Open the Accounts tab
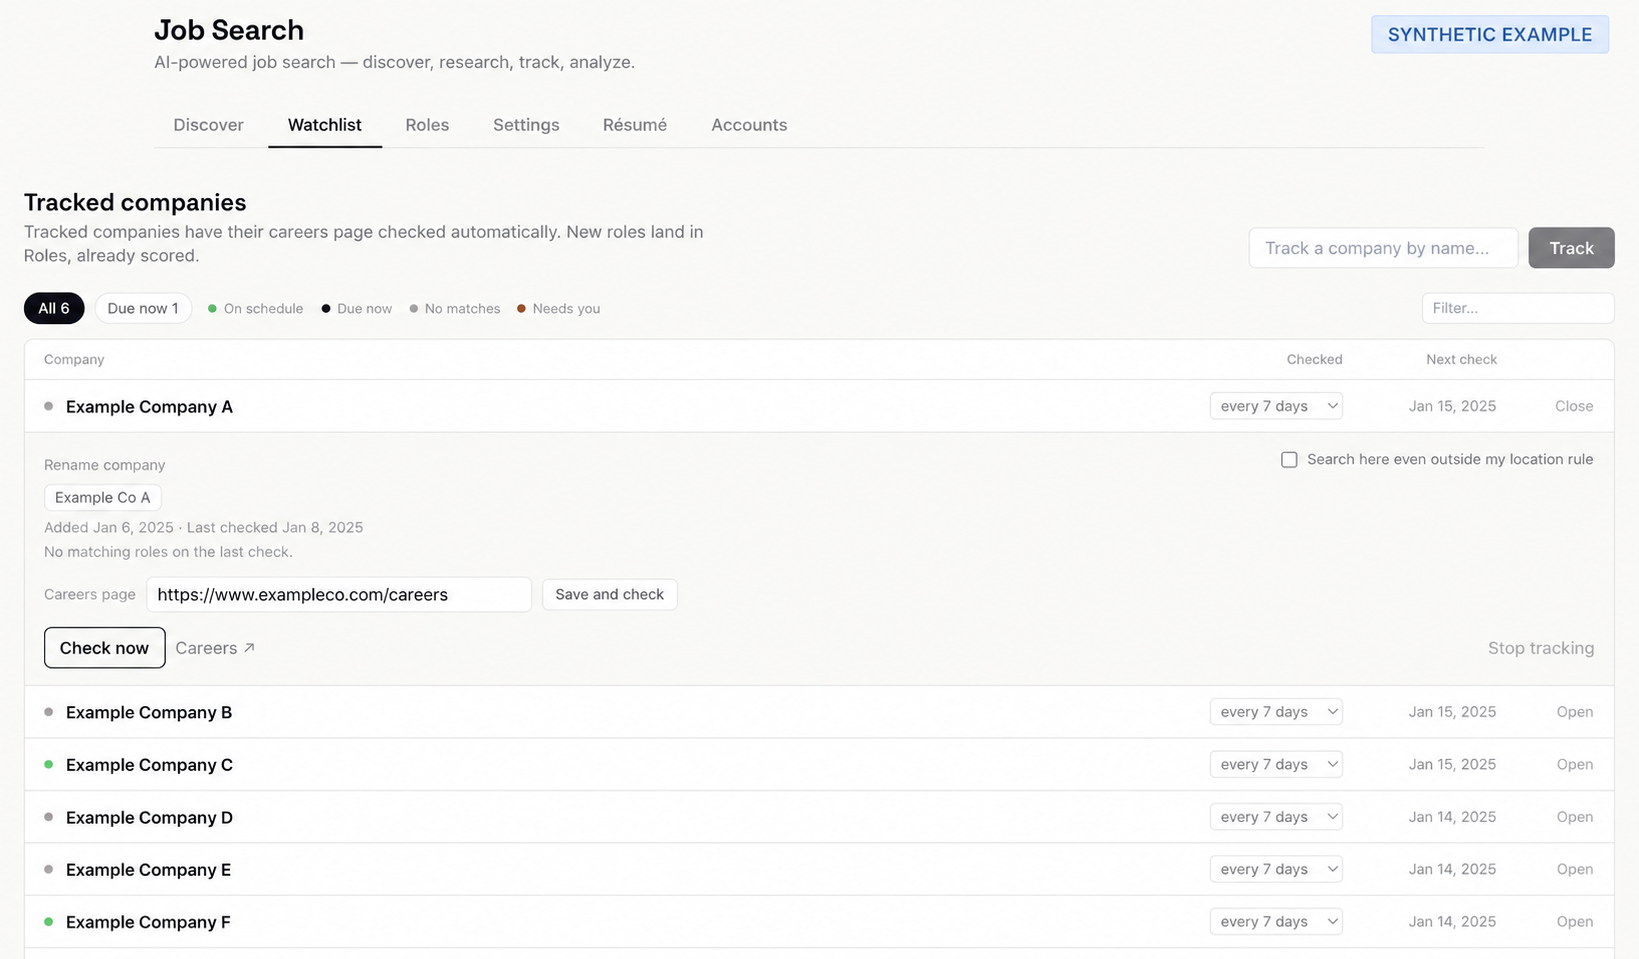 click(749, 125)
